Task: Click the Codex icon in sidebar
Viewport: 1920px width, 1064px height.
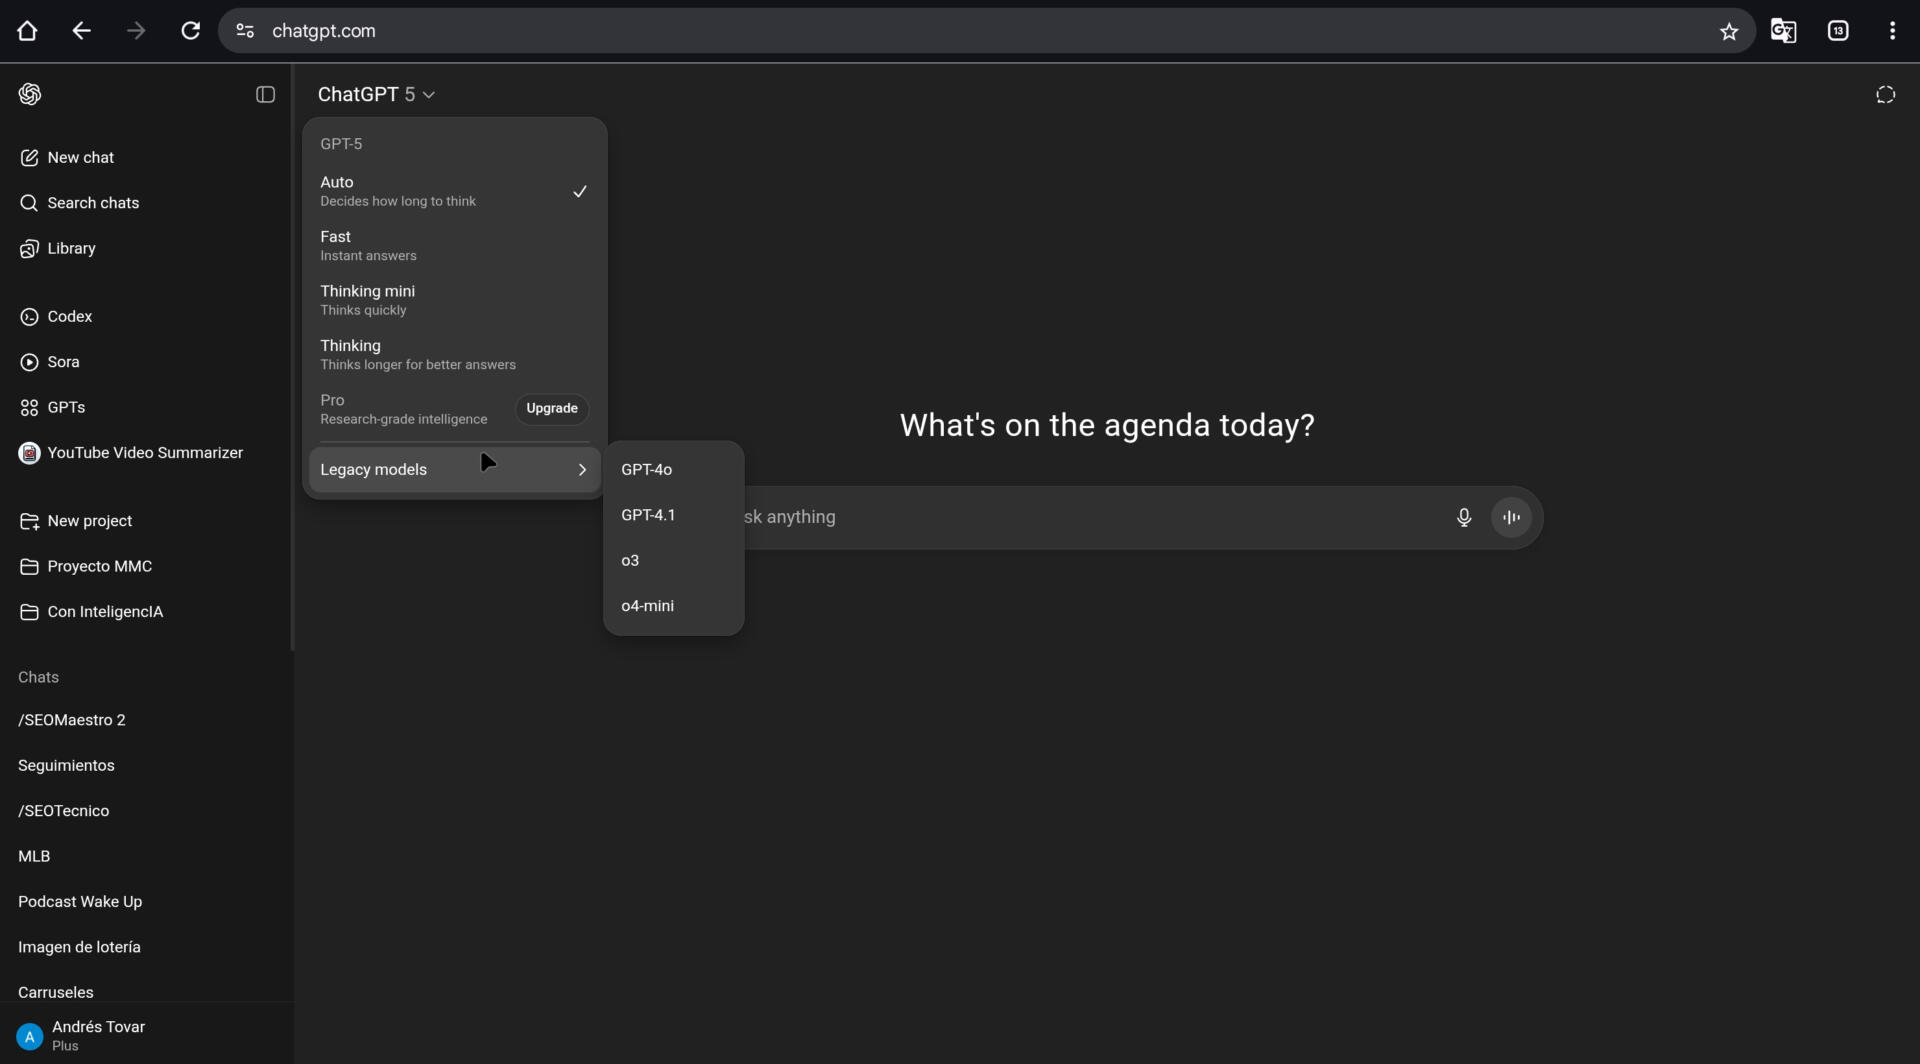Action: click(x=29, y=317)
